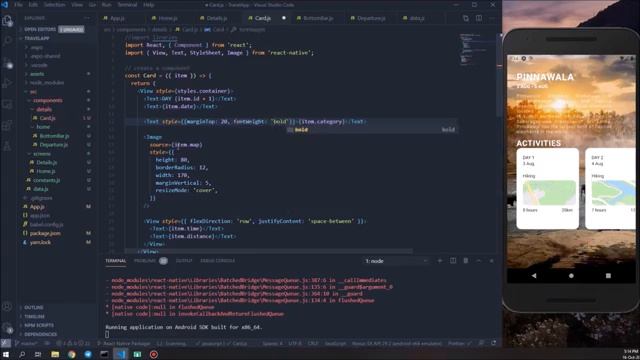Maximize the terminal panel size
640x360 pixels.
[x=479, y=260]
